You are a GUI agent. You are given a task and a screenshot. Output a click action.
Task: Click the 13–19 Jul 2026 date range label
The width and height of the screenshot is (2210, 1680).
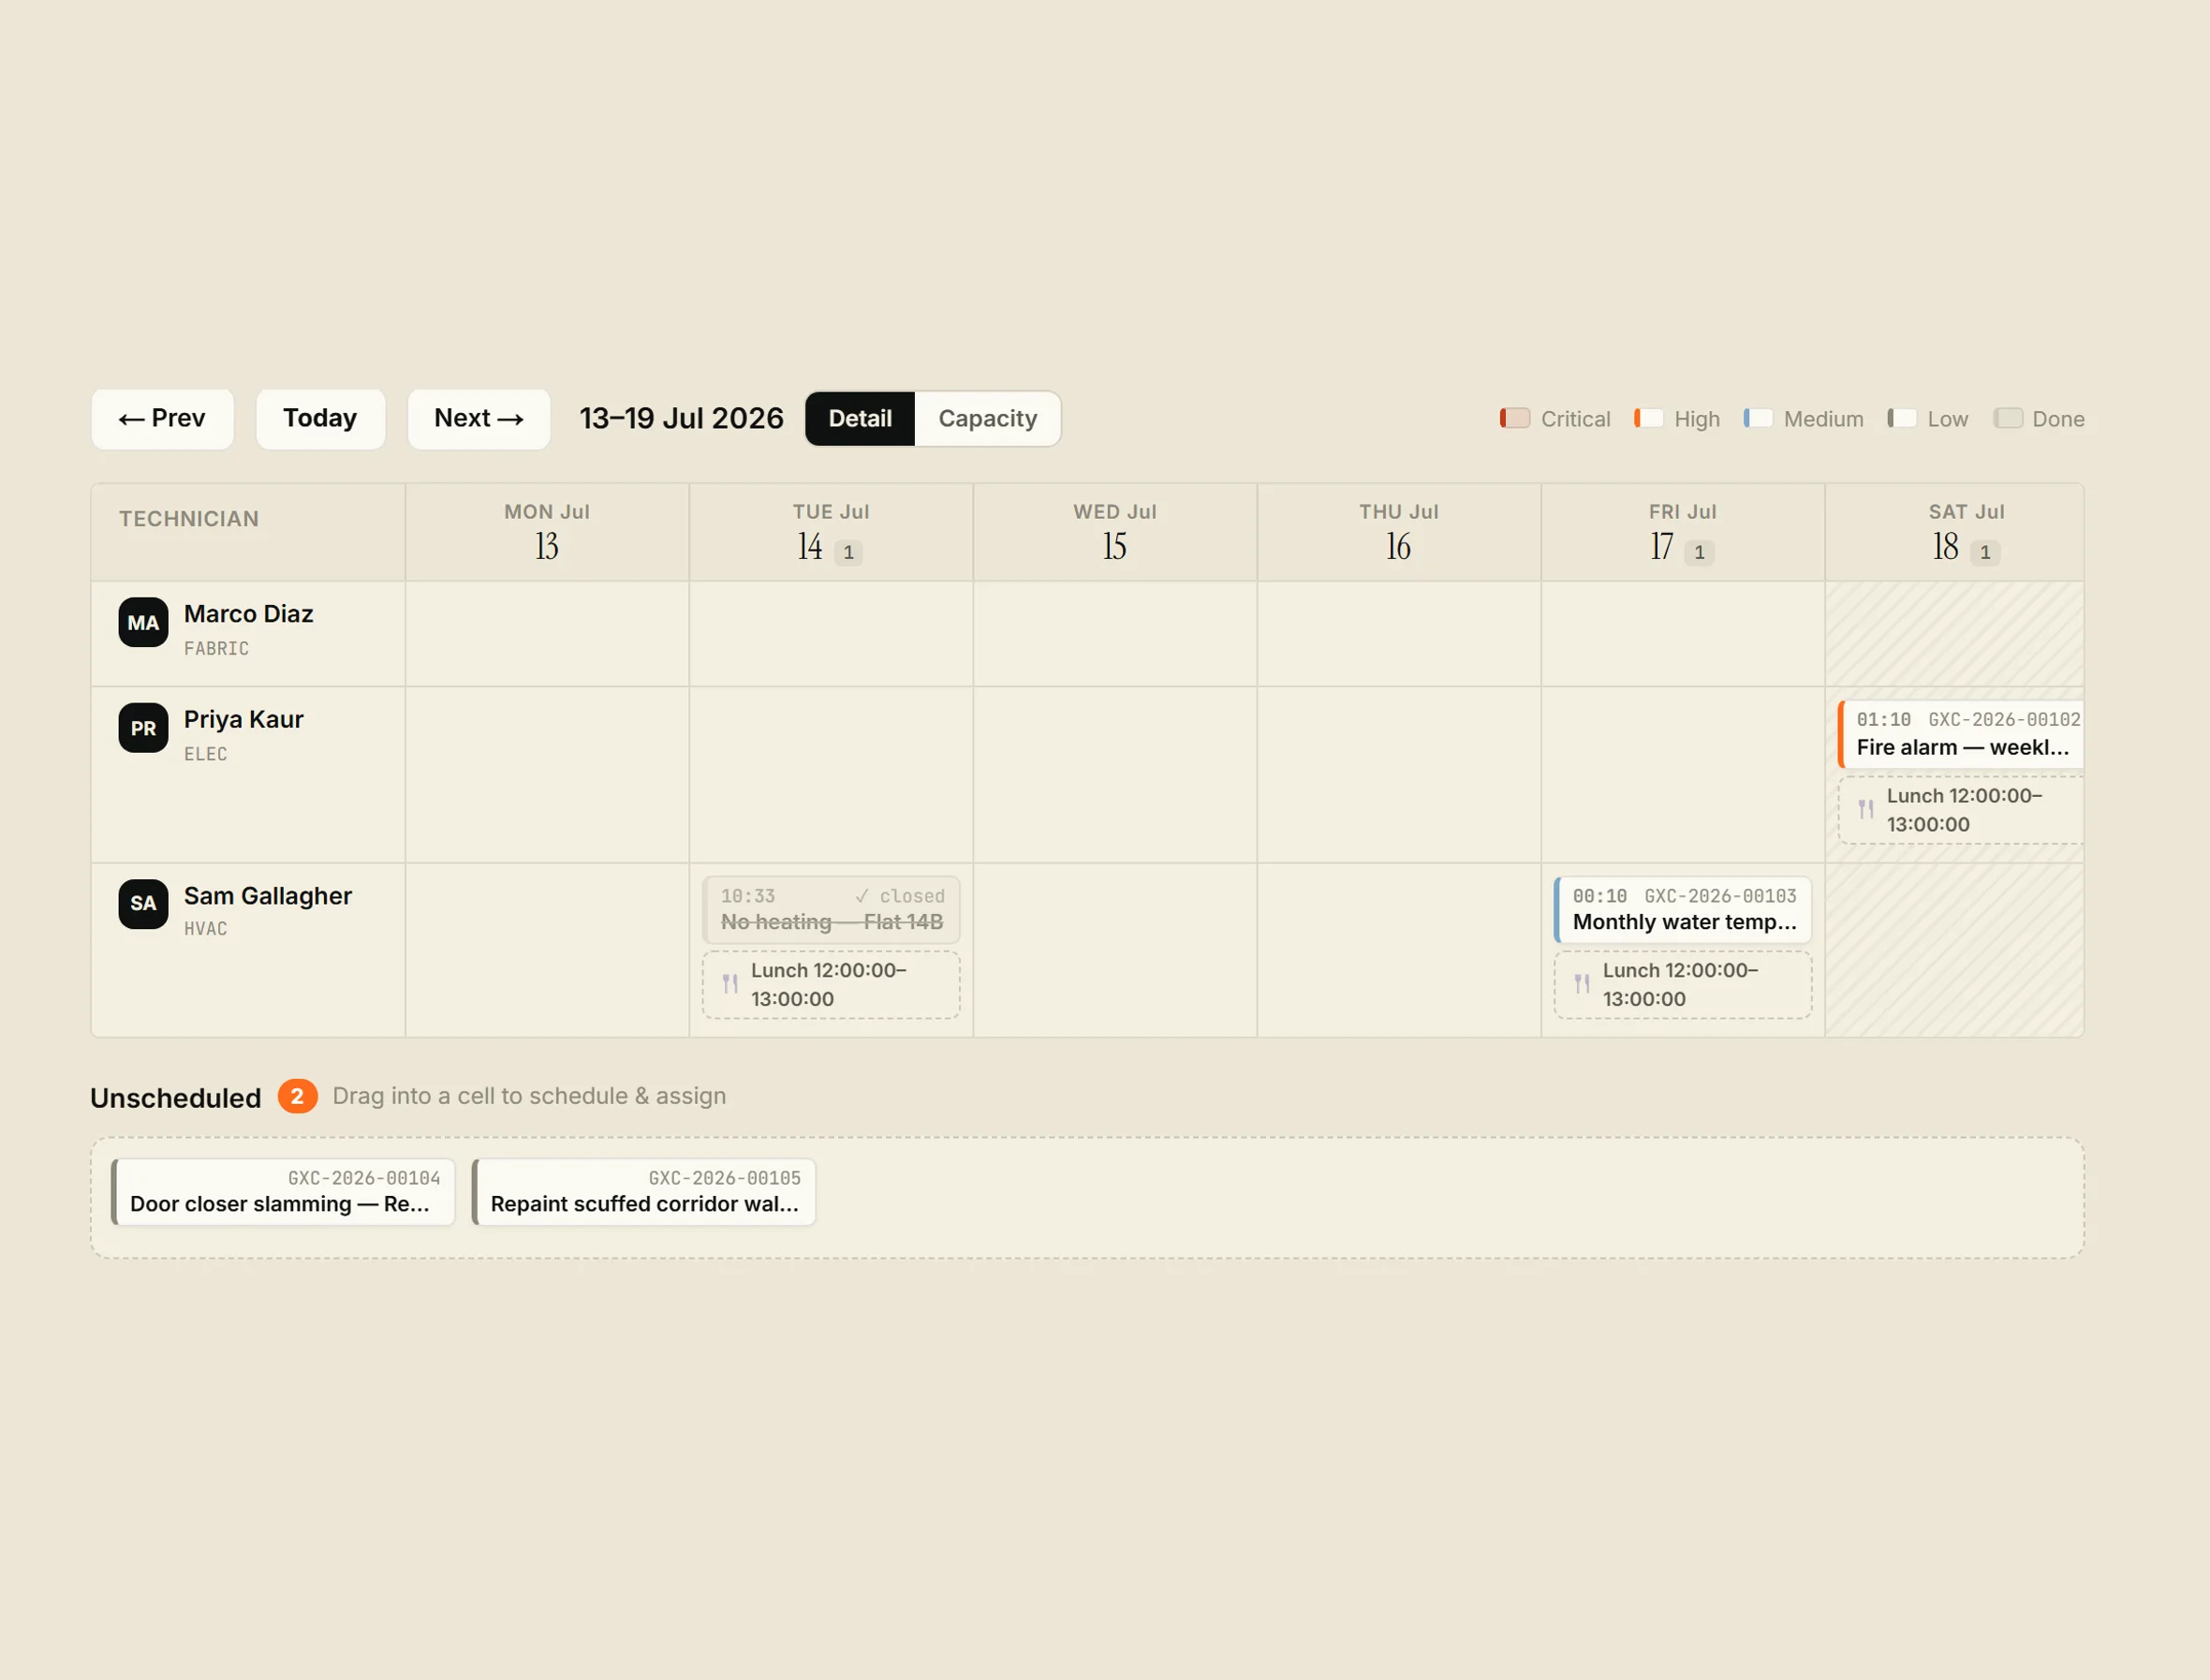681,418
